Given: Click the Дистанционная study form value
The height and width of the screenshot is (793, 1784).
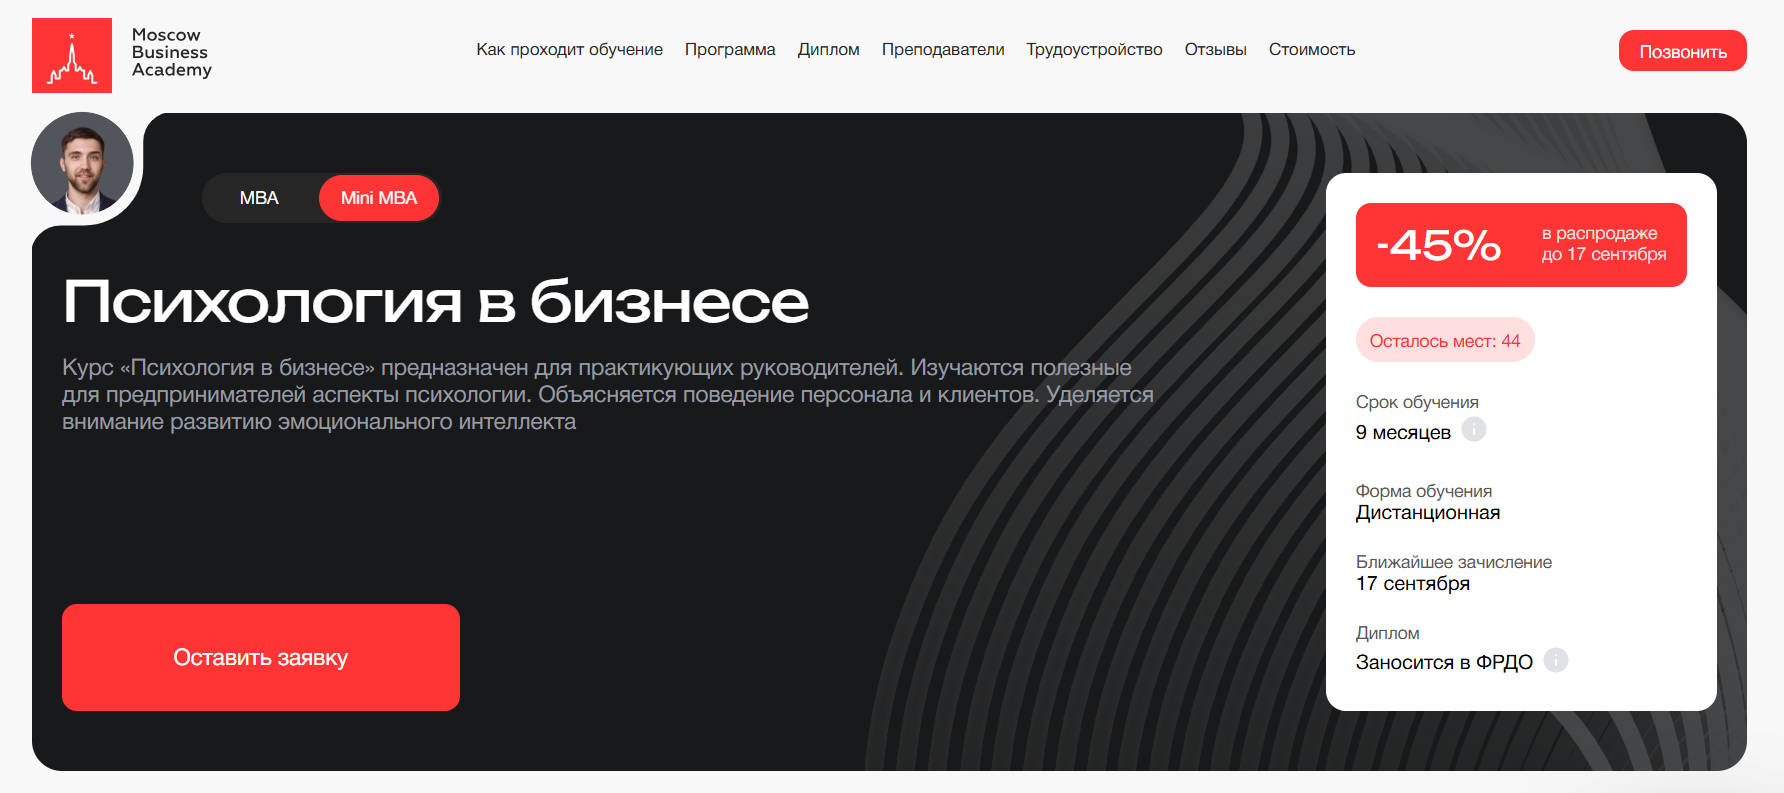Looking at the screenshot, I should [1428, 513].
